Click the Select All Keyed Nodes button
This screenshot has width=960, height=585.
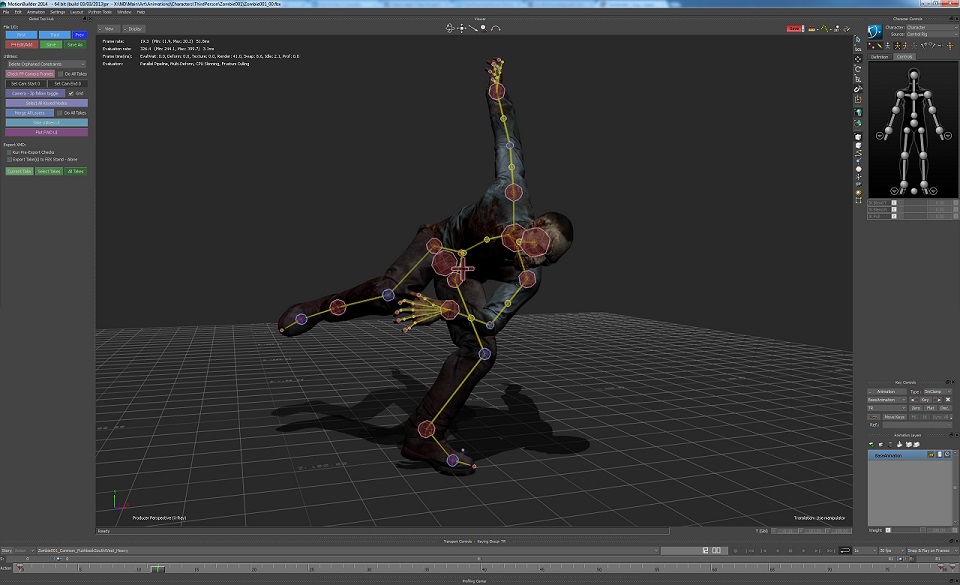(46, 103)
